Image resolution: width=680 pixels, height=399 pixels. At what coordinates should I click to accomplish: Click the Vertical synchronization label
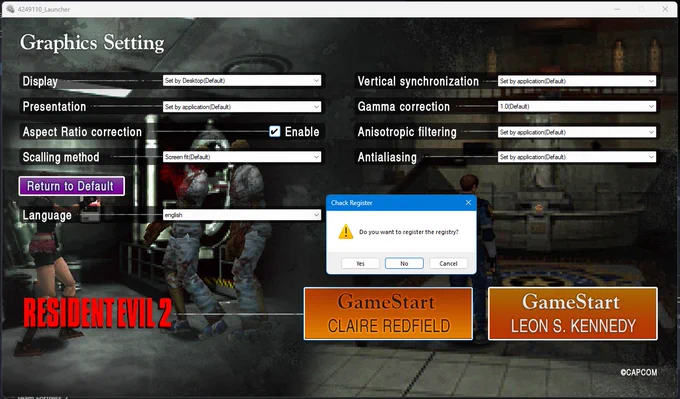[x=418, y=81]
